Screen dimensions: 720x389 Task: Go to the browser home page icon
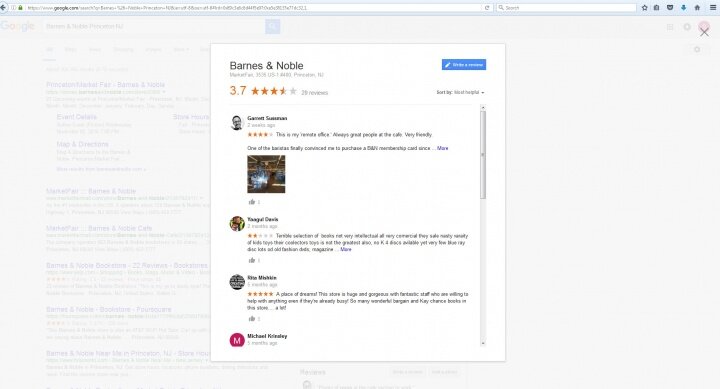[x=697, y=8]
